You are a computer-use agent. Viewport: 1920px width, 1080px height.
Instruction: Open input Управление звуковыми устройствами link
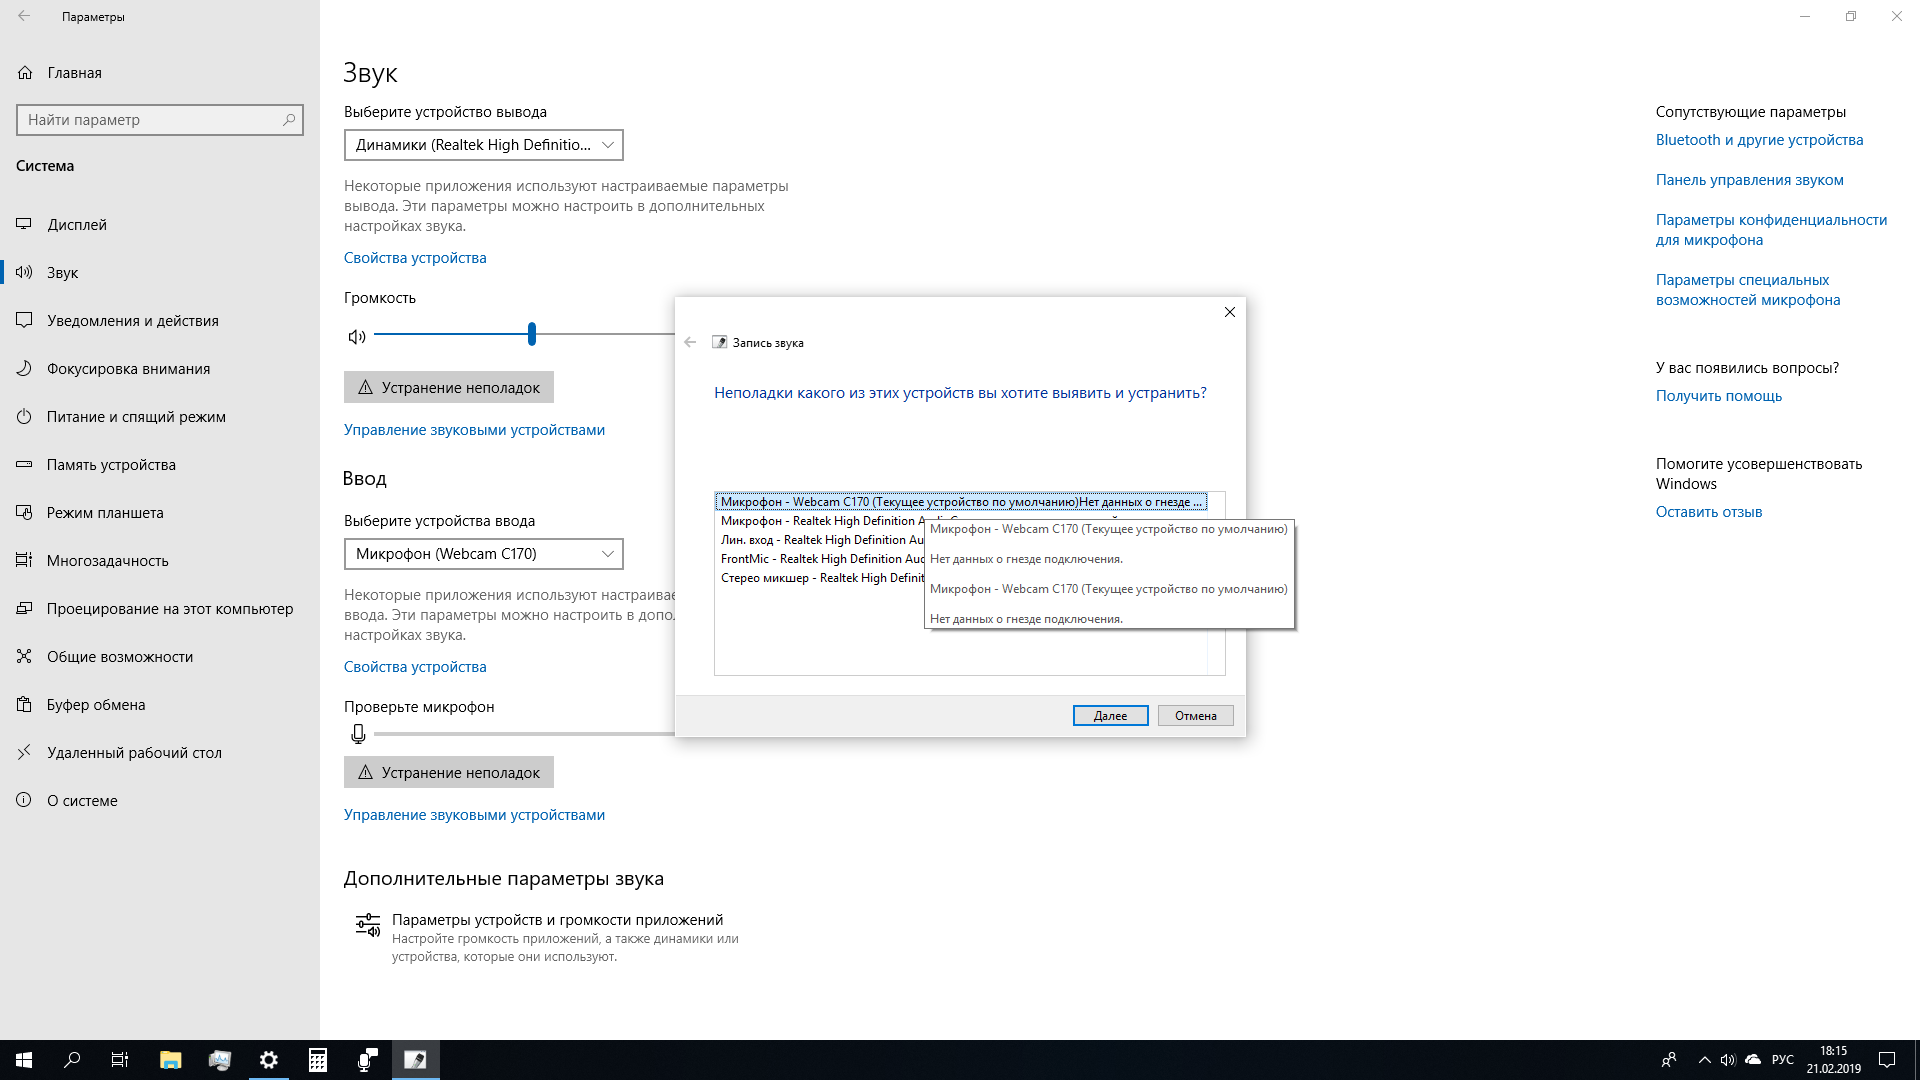point(474,815)
